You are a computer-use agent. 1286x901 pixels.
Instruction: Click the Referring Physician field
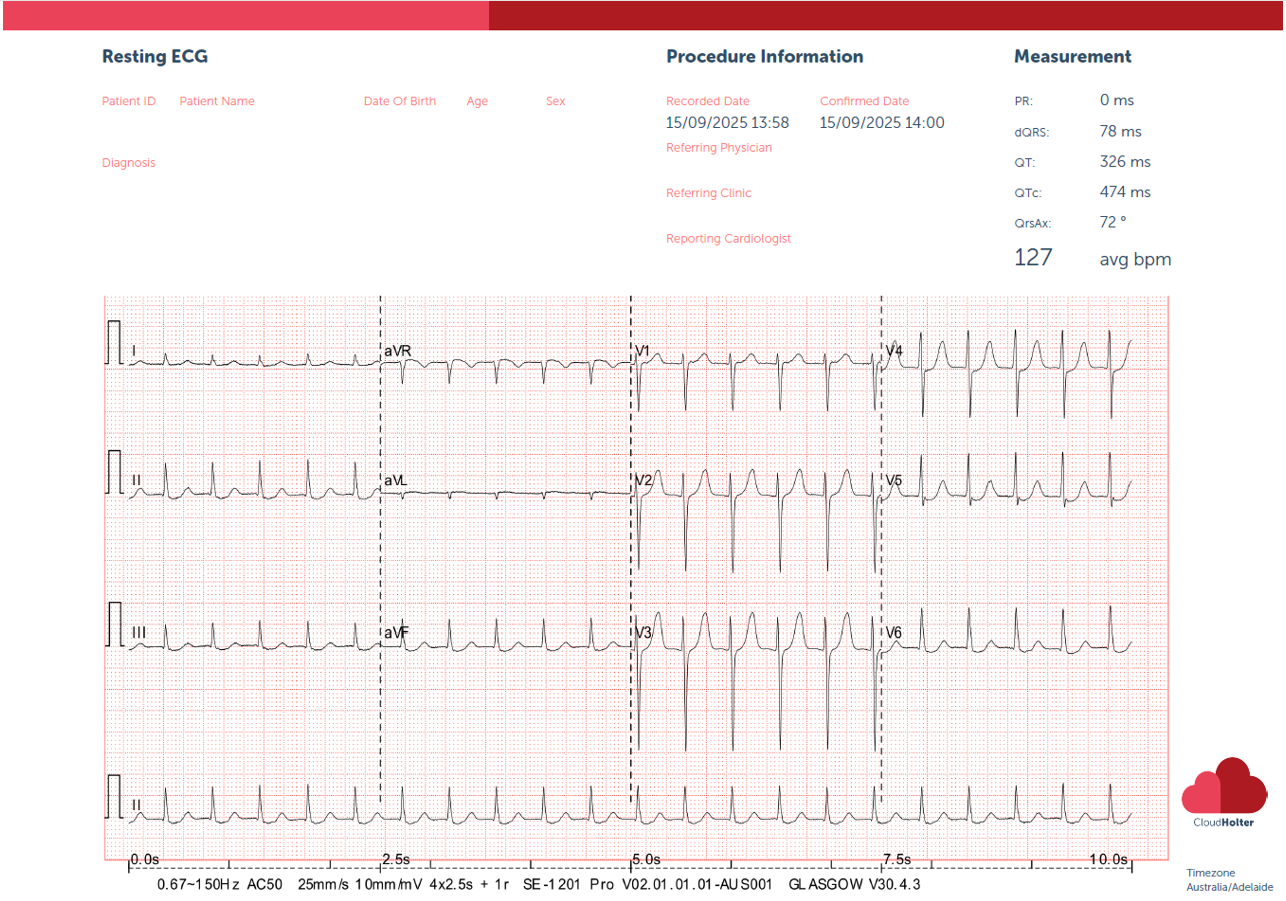(718, 148)
